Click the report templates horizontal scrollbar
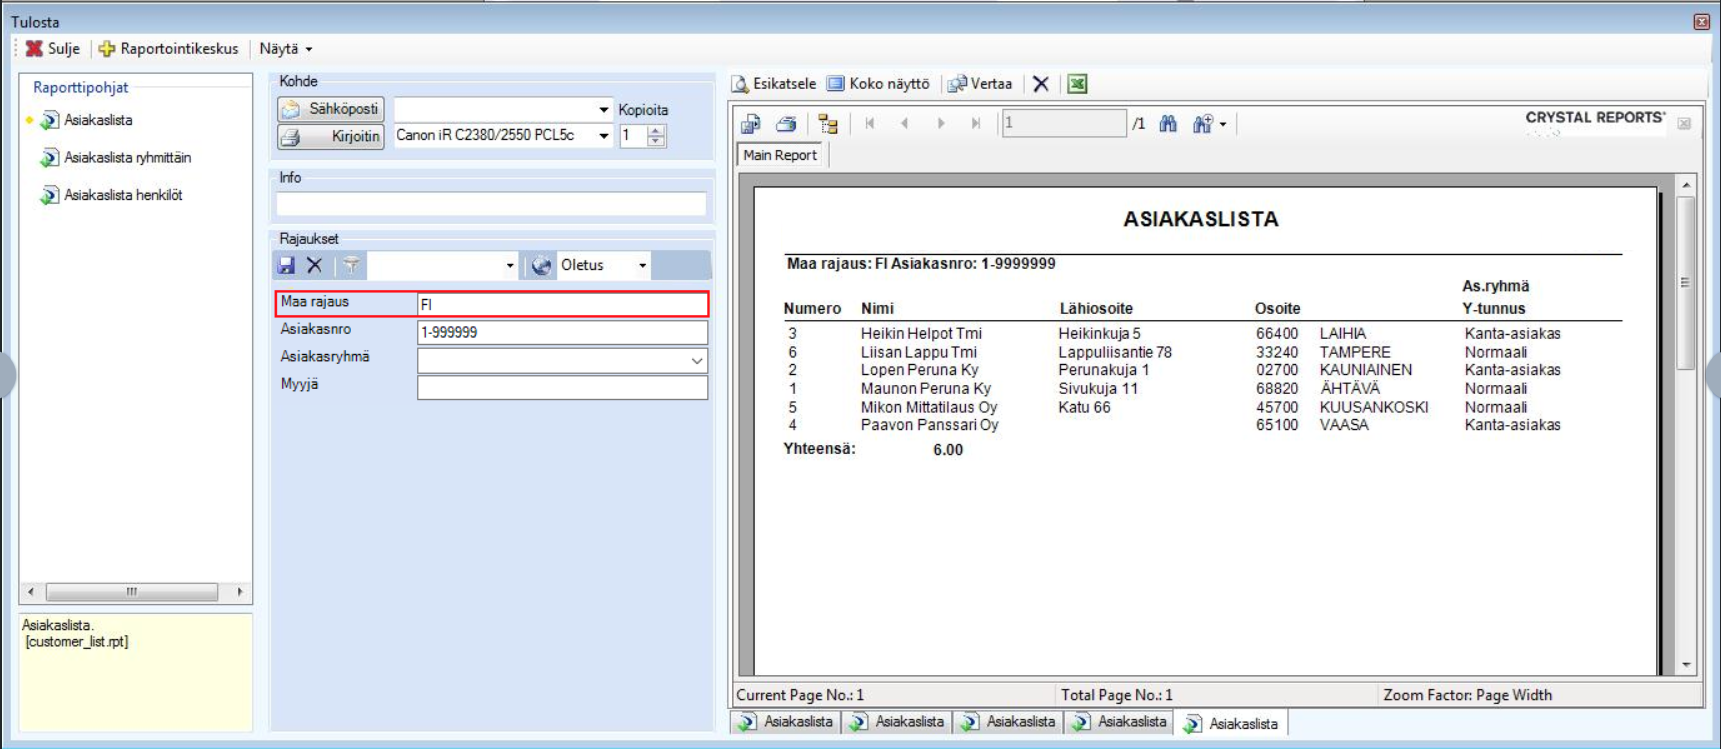Screen dimensions: 1721x749 pyautogui.click(x=131, y=592)
